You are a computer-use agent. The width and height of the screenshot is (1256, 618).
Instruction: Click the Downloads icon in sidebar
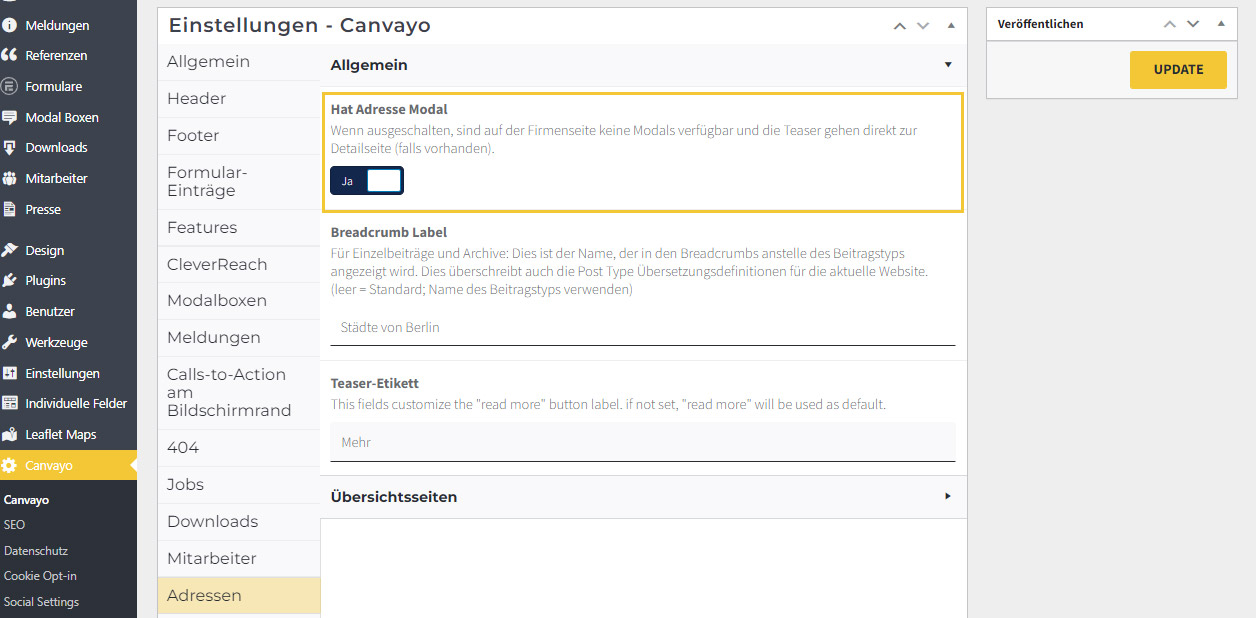[10, 148]
